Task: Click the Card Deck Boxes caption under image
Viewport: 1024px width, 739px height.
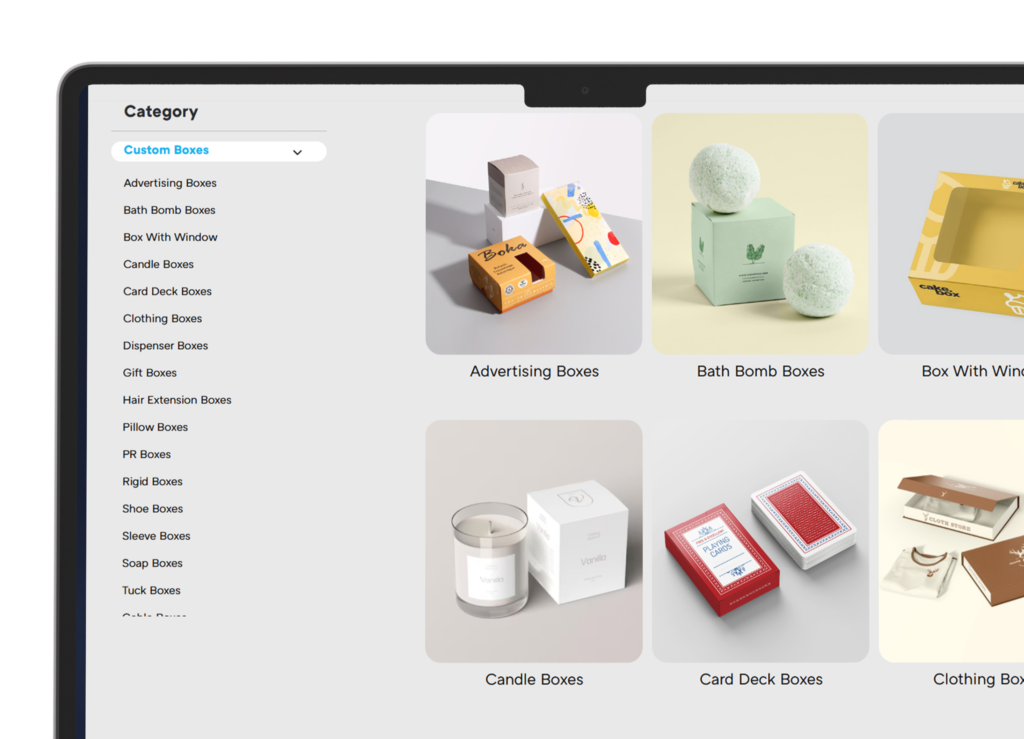Action: (x=761, y=680)
